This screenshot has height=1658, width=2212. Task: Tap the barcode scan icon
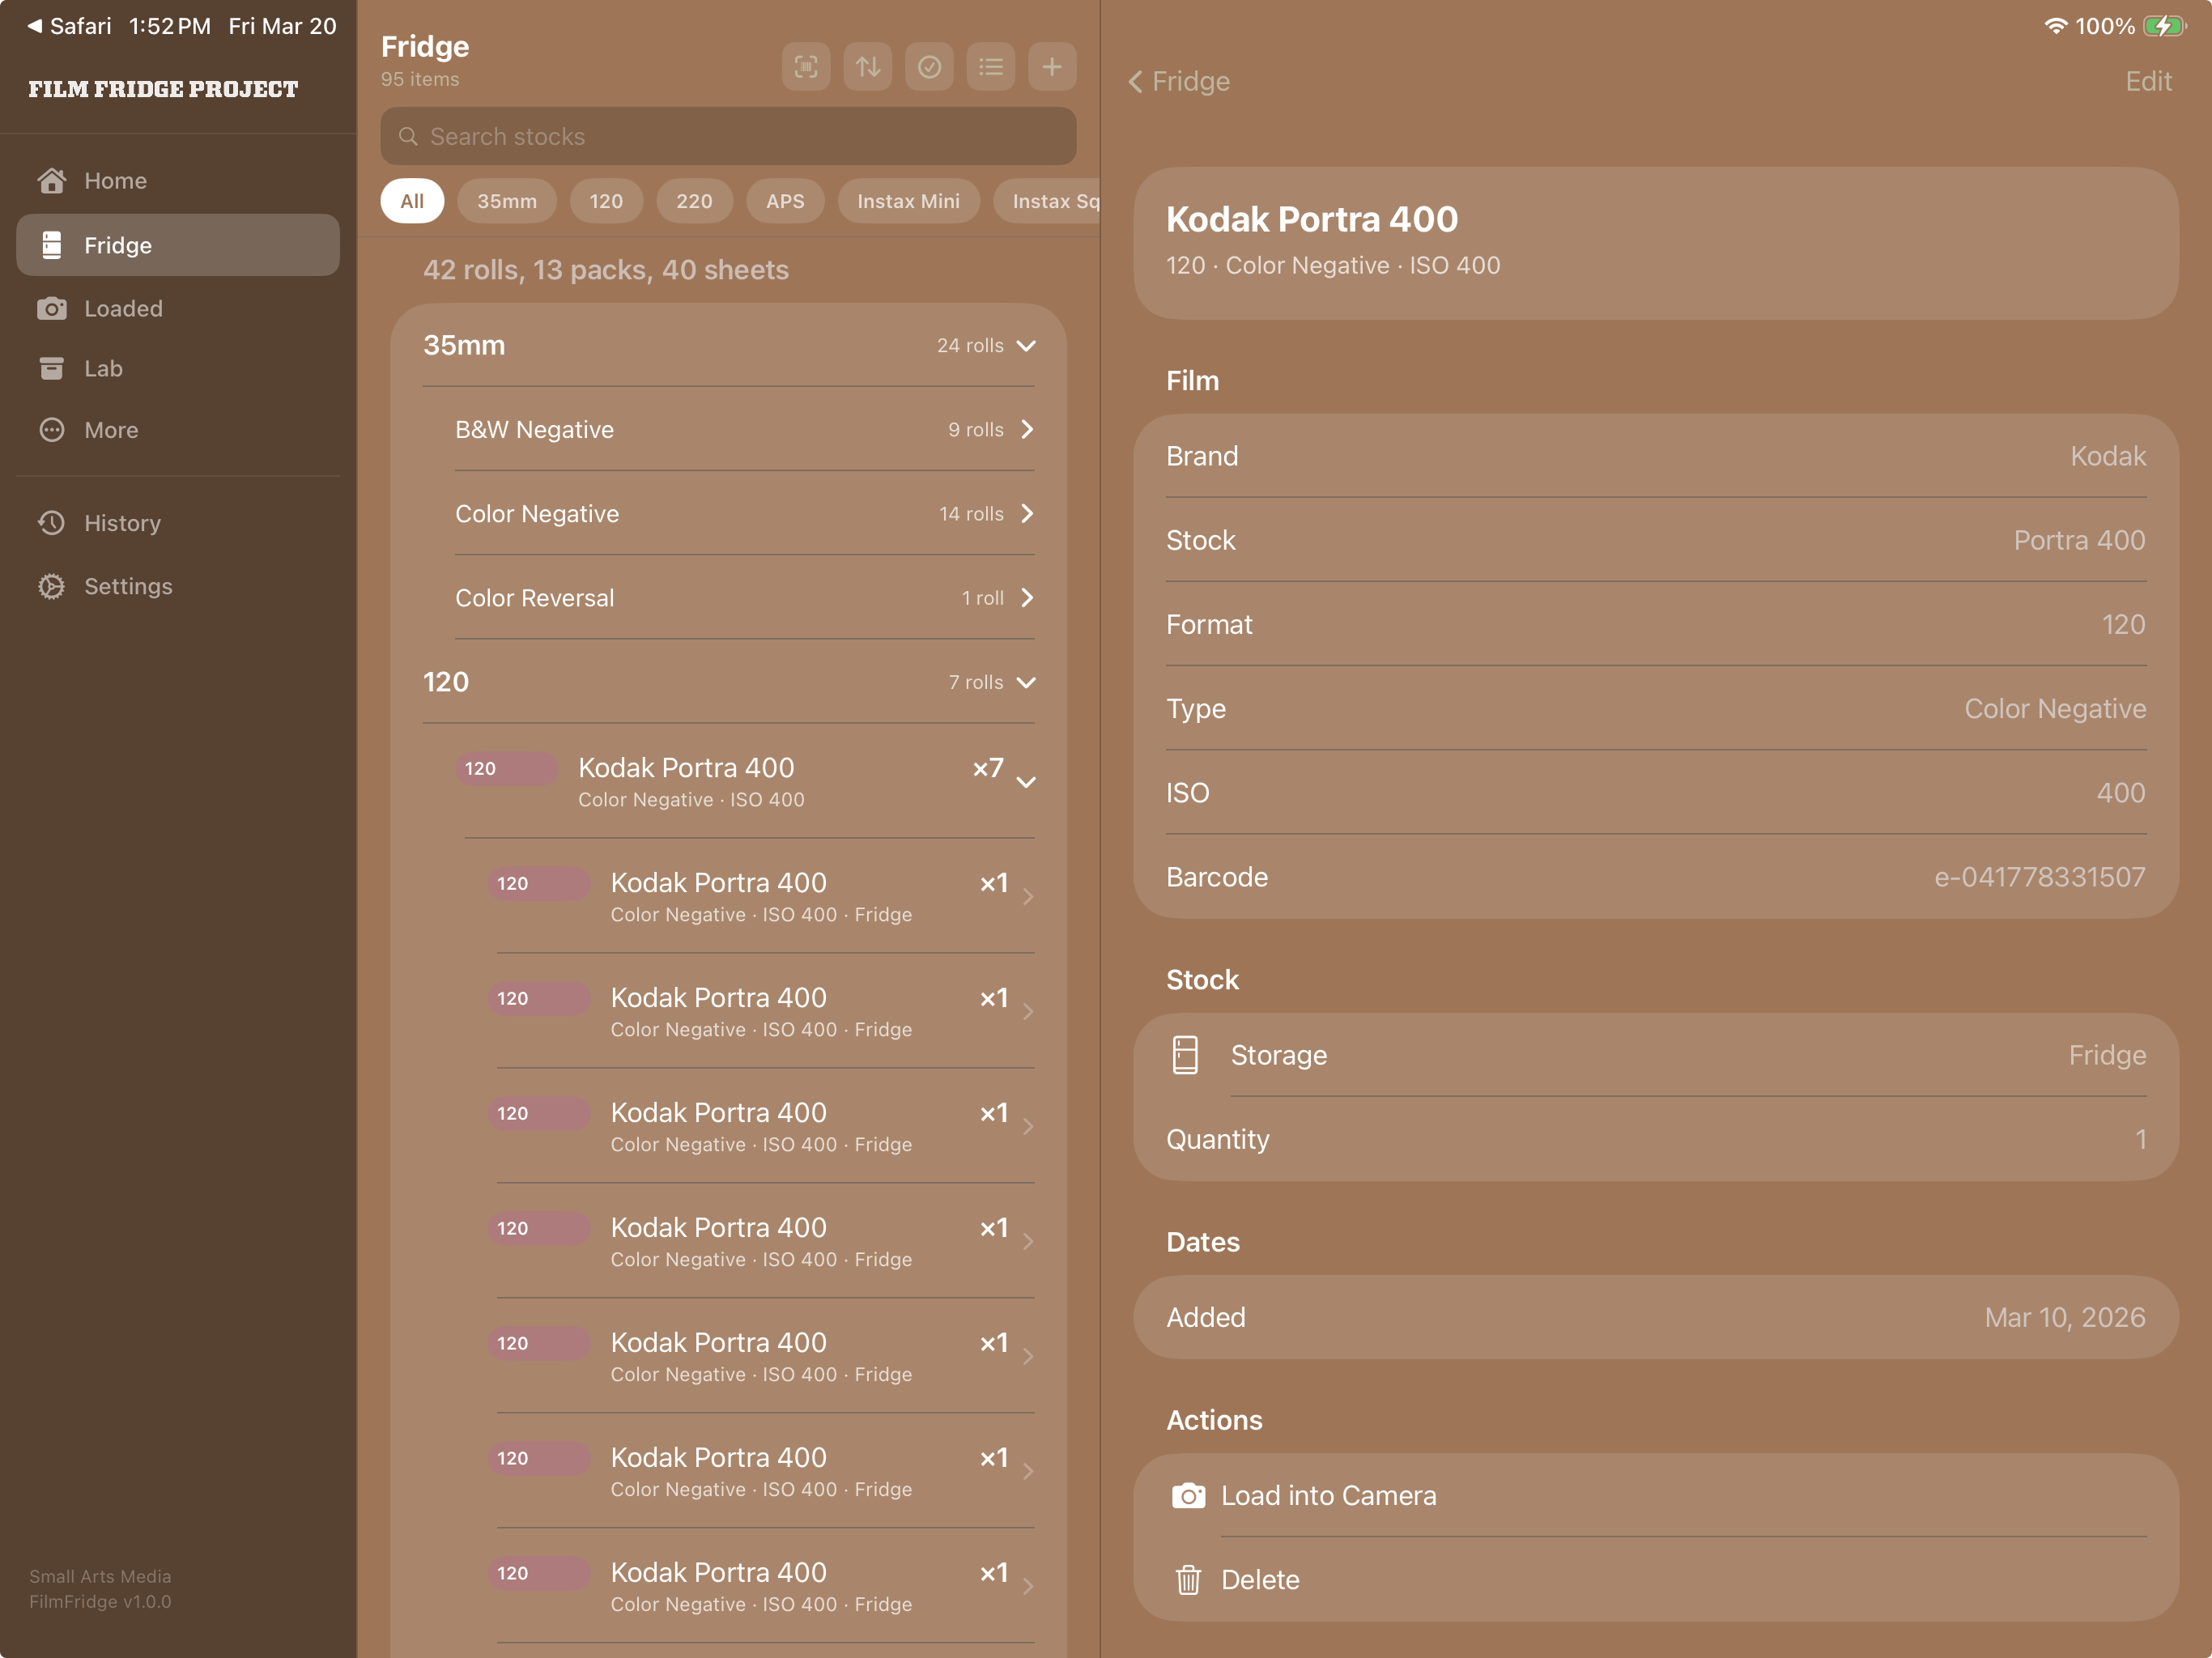805,67
